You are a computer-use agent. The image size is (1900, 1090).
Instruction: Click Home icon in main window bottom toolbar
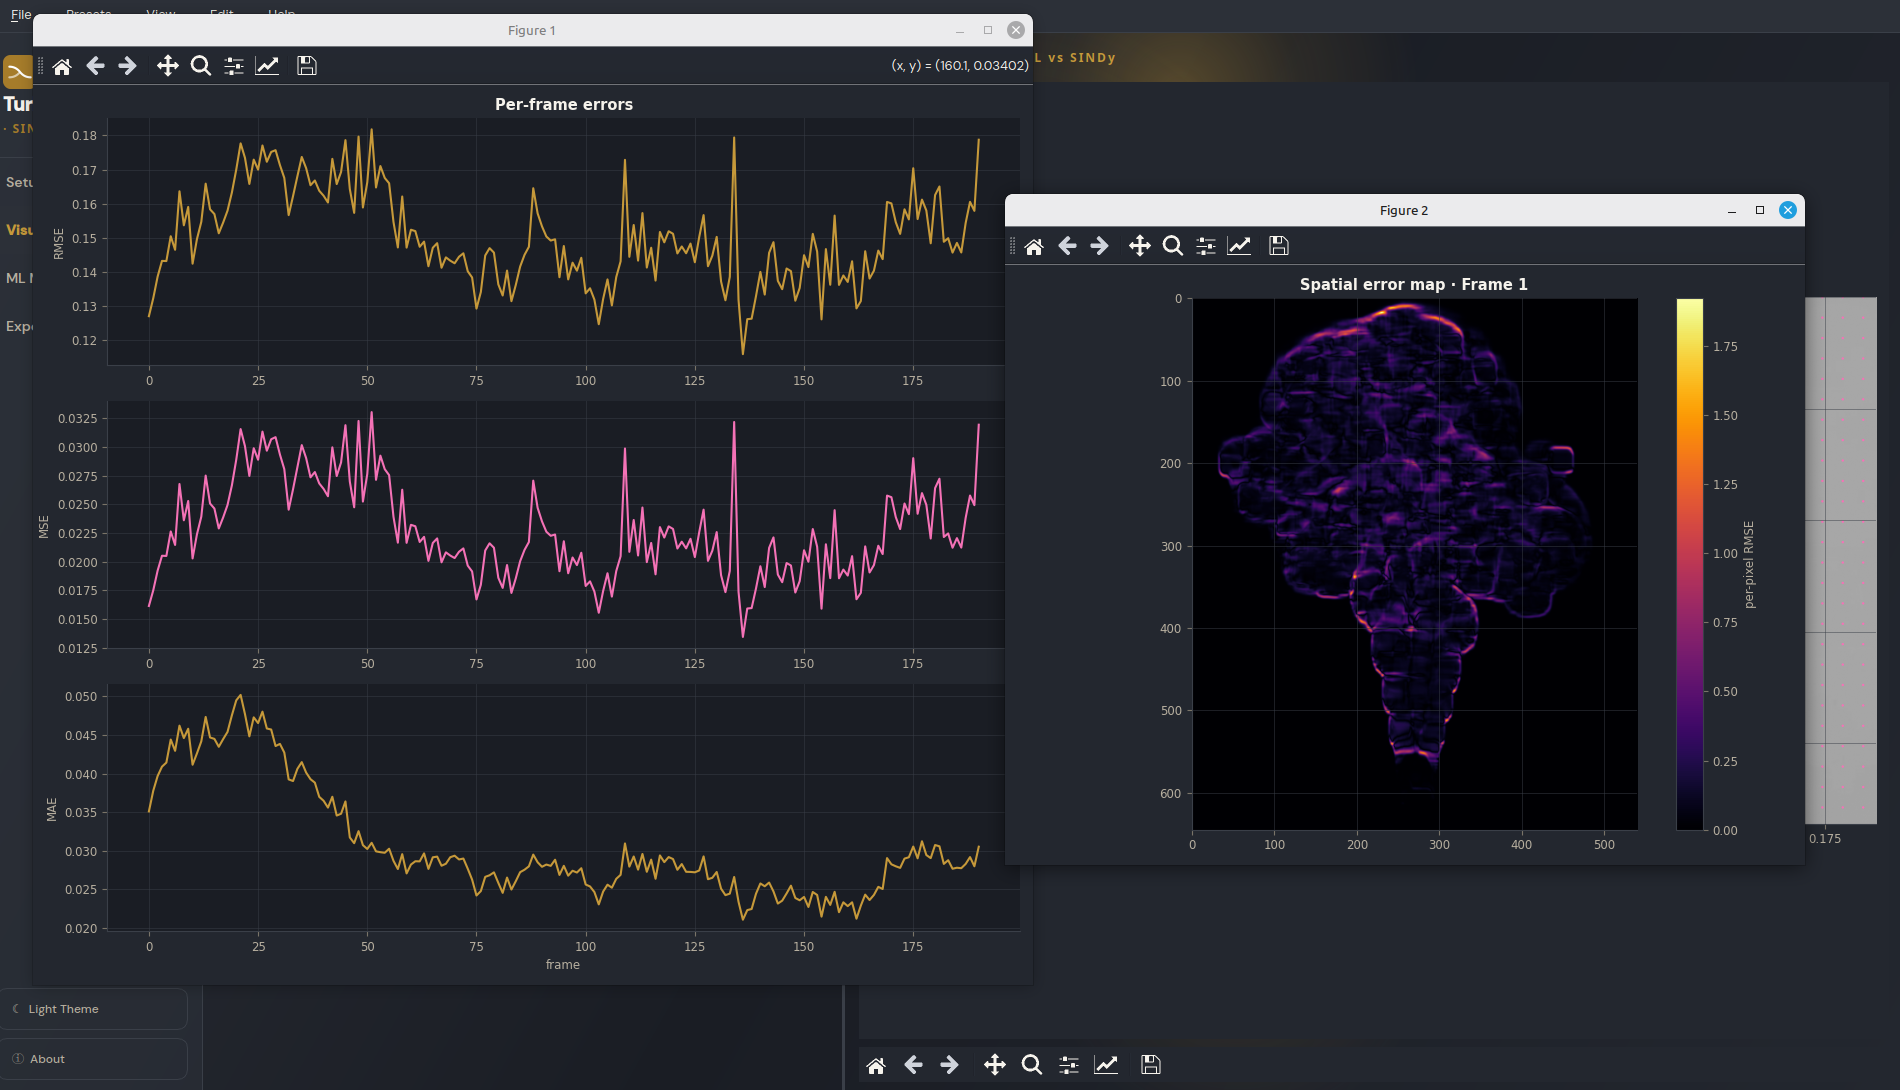tap(876, 1065)
